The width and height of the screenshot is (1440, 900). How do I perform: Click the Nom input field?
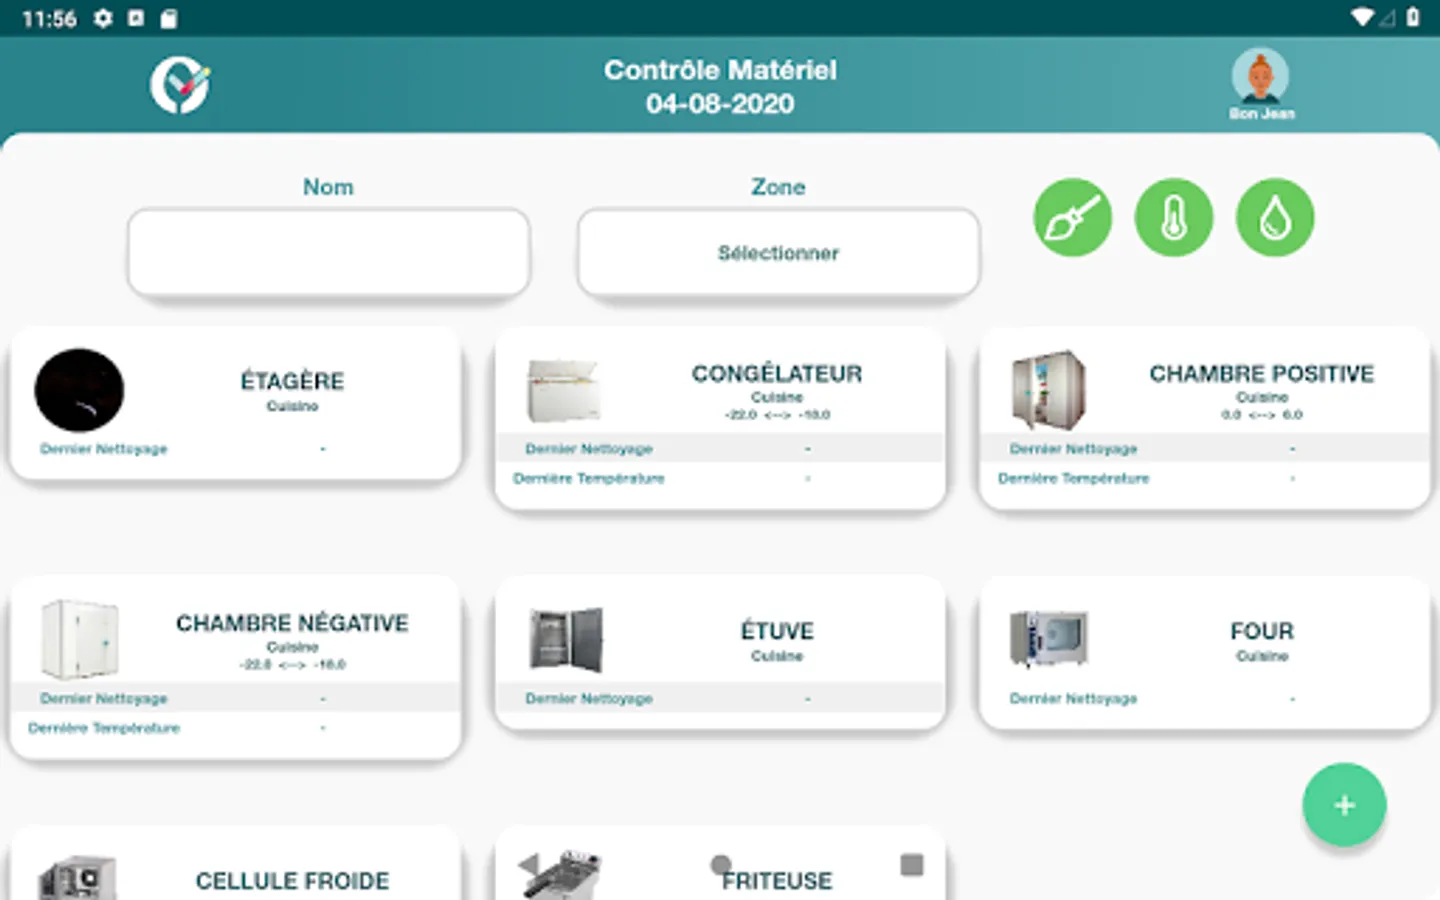click(328, 252)
